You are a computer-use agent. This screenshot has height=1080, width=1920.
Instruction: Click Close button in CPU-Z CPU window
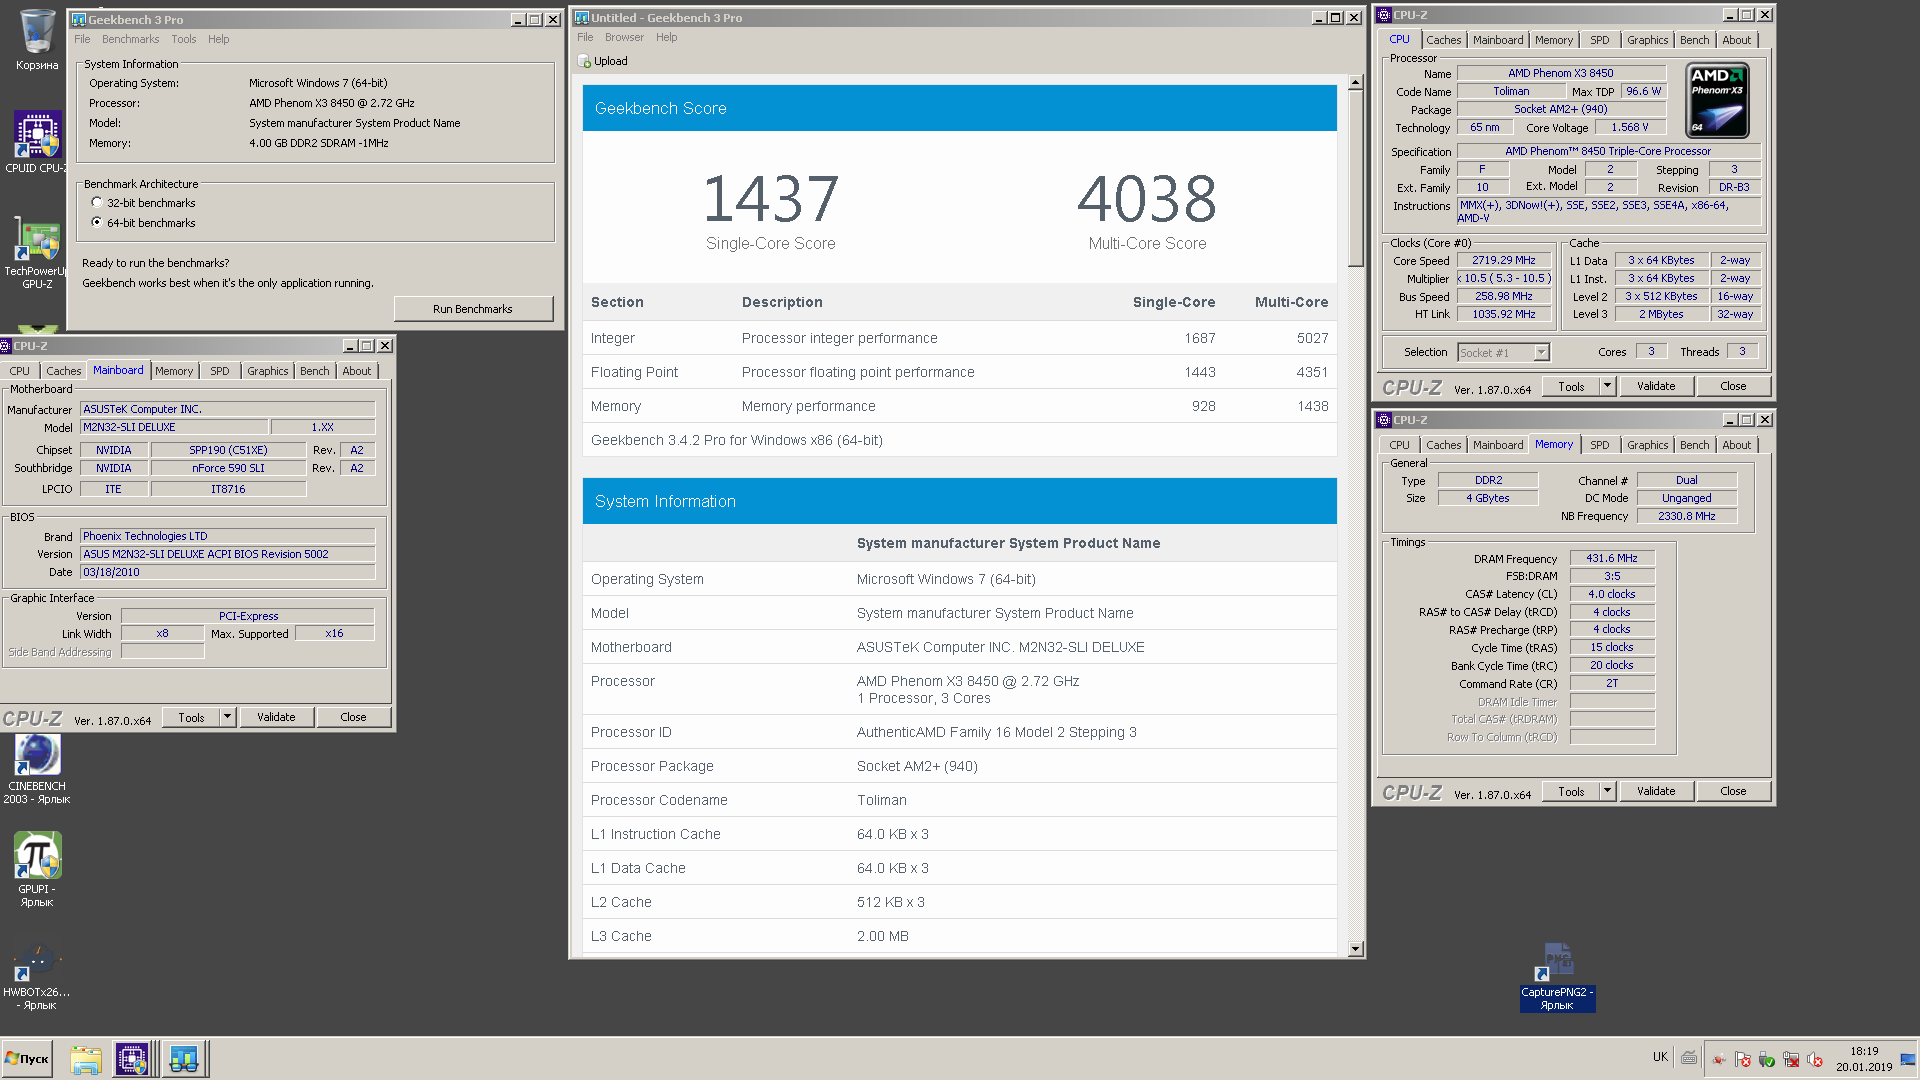(x=1733, y=386)
